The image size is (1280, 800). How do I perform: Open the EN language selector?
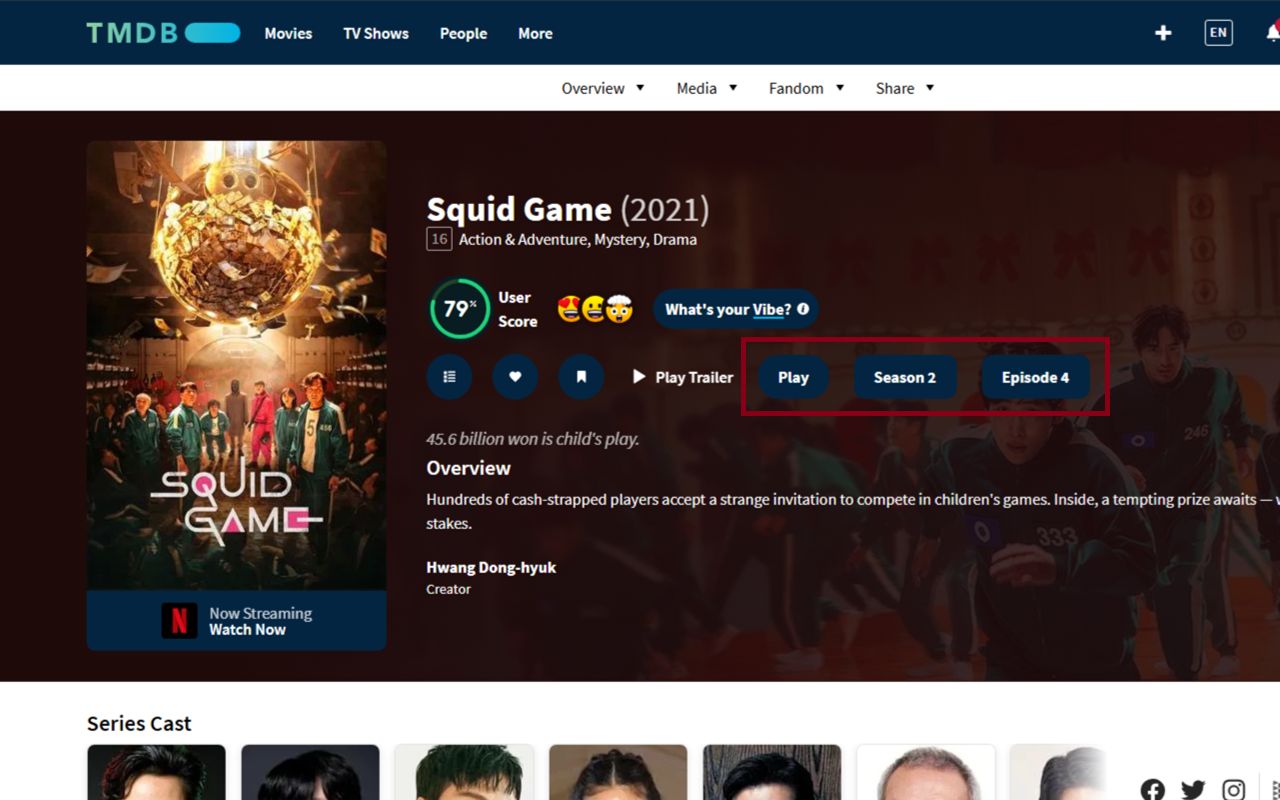[x=1218, y=33]
